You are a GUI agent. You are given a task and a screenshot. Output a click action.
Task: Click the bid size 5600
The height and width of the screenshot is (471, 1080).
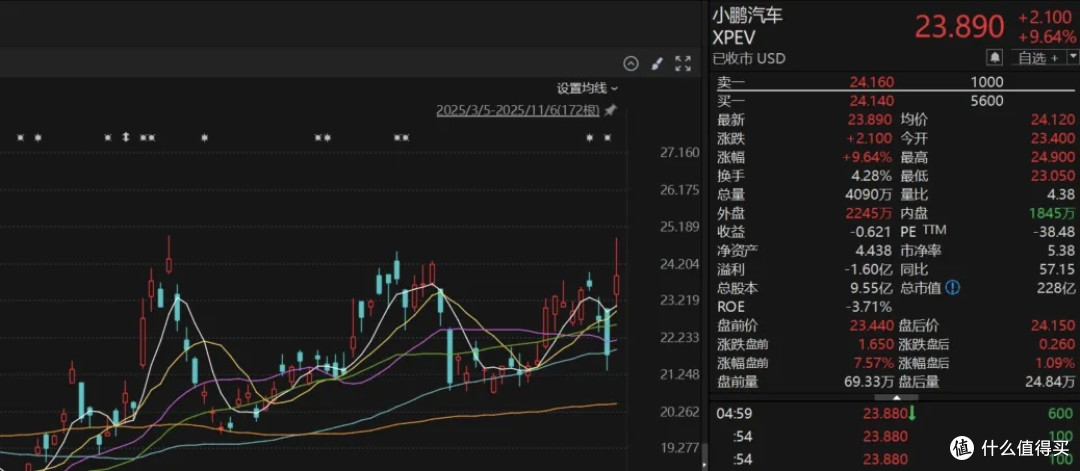click(x=986, y=101)
